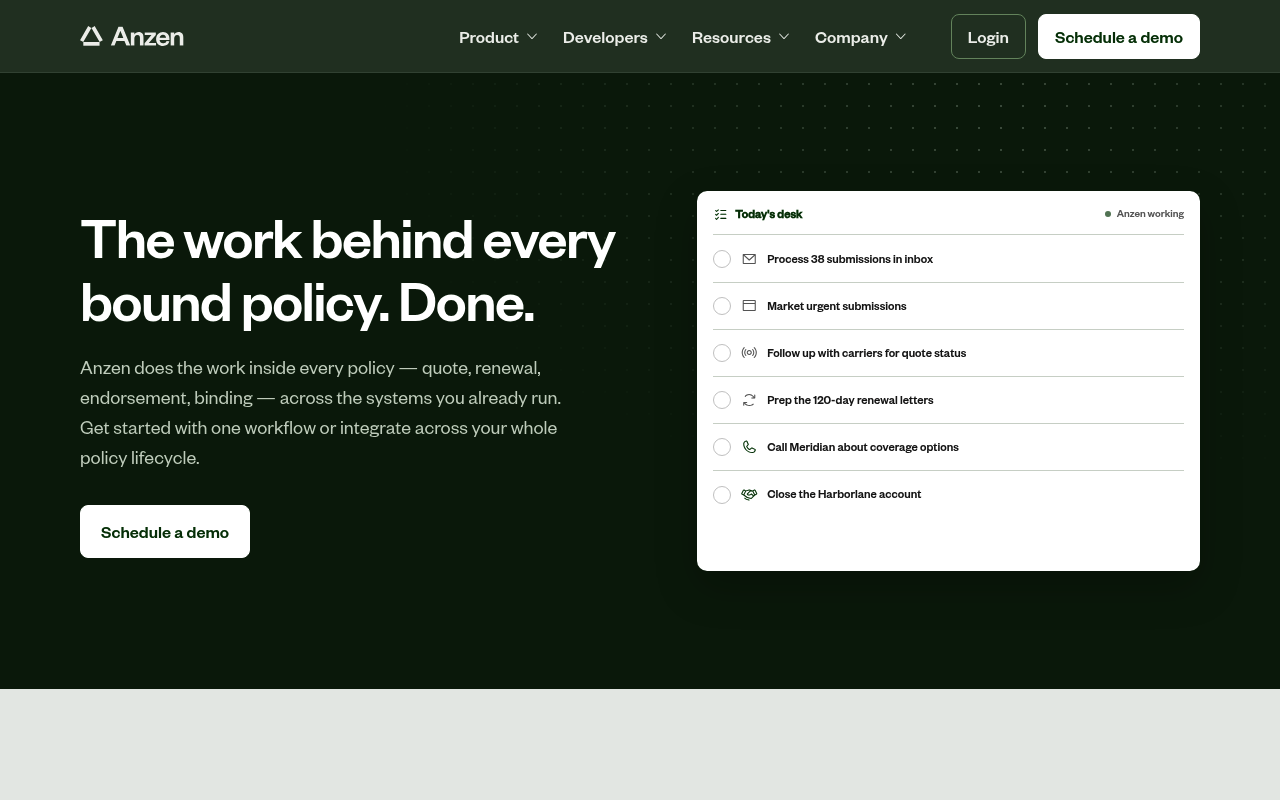Click the Process 38 submissions in inbox text
Screen dimensions: 1280x800
850,259
